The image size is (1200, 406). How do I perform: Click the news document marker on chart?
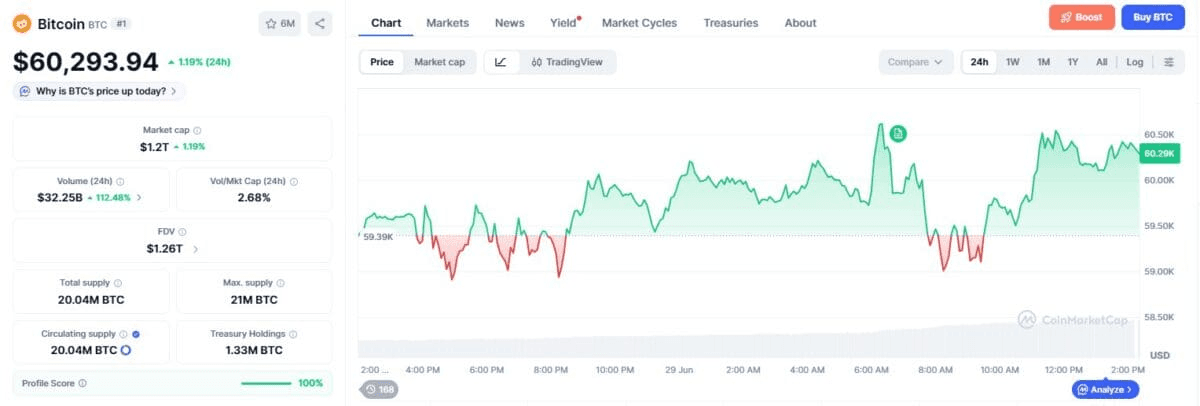[898, 133]
